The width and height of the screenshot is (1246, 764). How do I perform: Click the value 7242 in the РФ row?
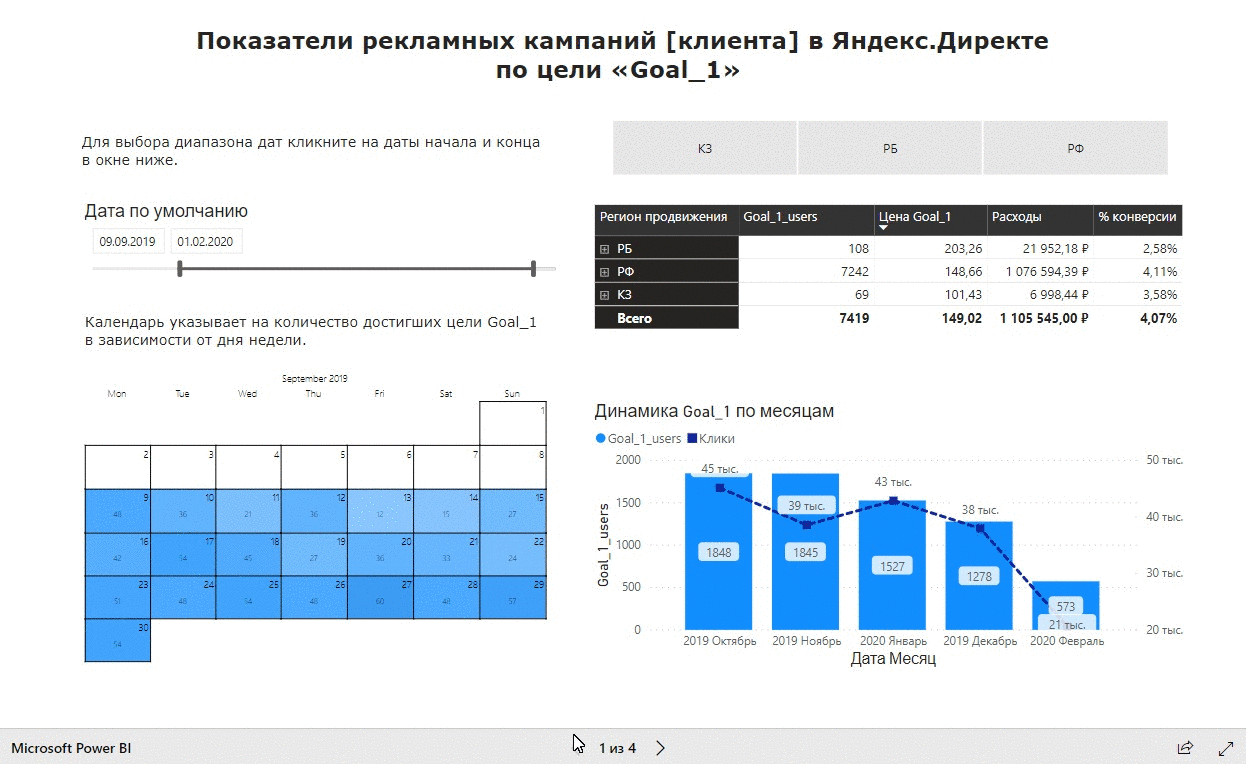(x=855, y=272)
